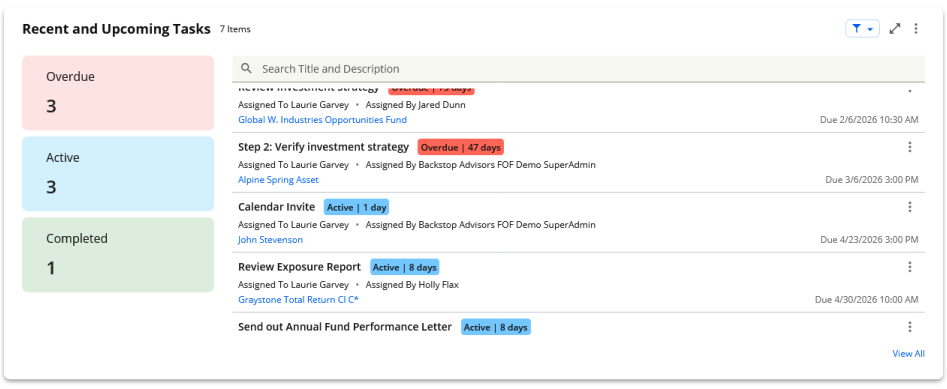Open Send out Annual Fund Performance Letter
This screenshot has height=389, width=947.
[345, 327]
